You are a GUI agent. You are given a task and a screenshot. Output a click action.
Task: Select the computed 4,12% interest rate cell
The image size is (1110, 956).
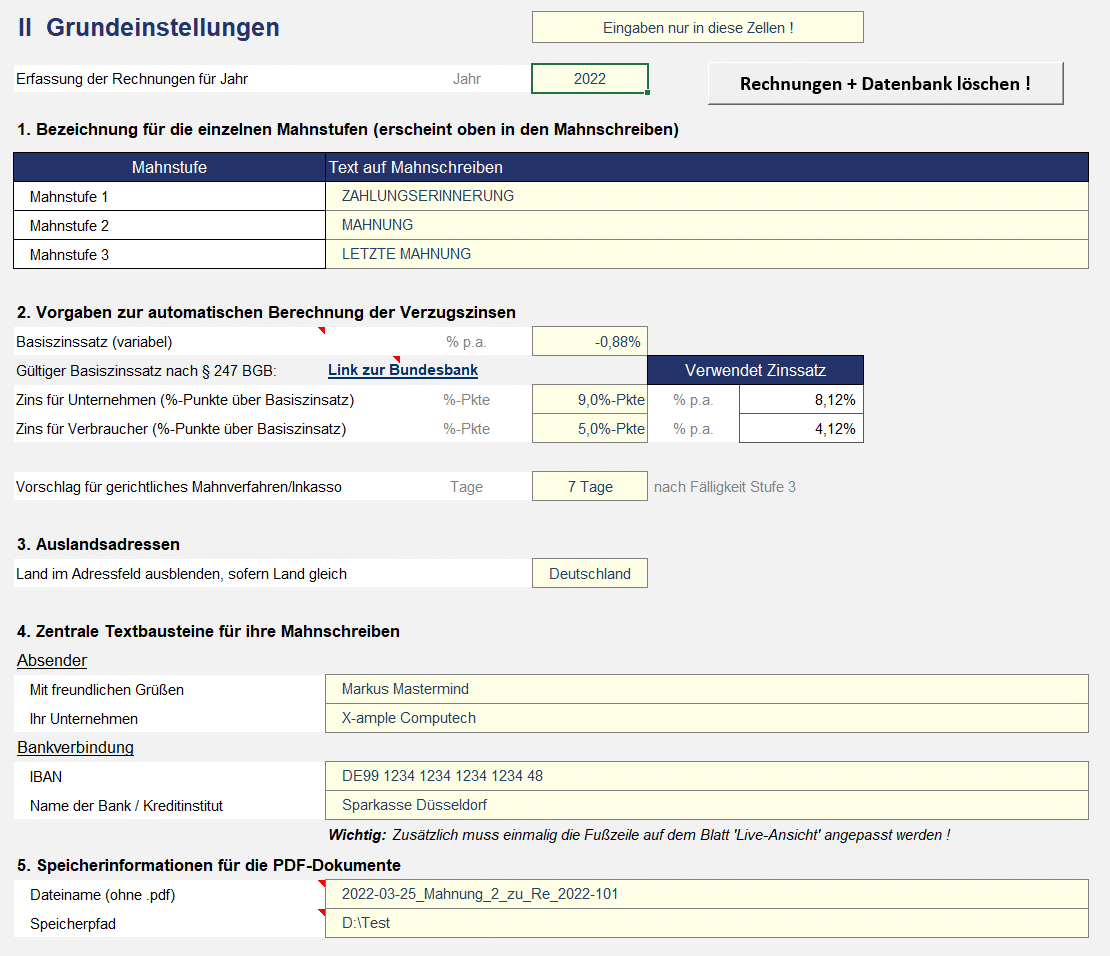coord(801,428)
